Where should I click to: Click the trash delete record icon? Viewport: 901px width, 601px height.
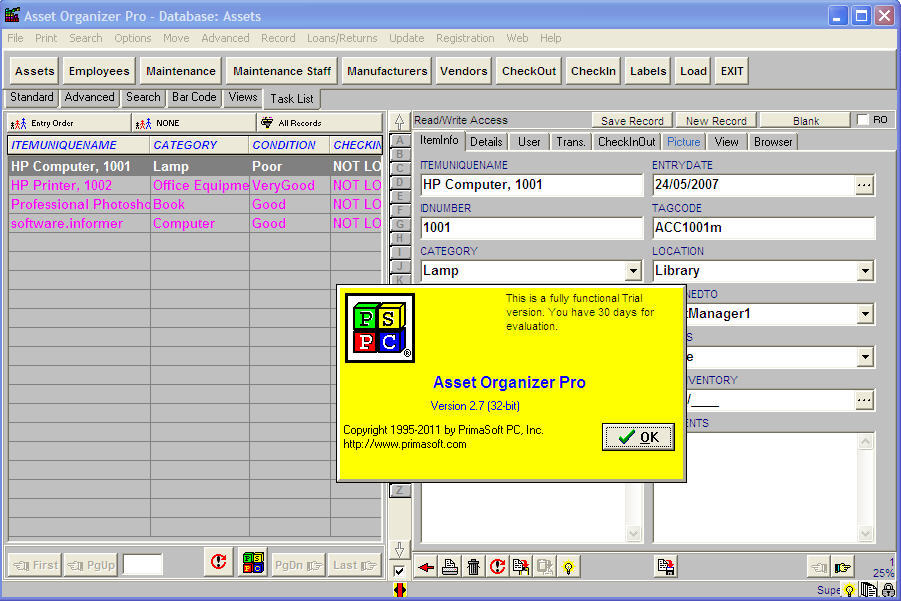pyautogui.click(x=472, y=567)
